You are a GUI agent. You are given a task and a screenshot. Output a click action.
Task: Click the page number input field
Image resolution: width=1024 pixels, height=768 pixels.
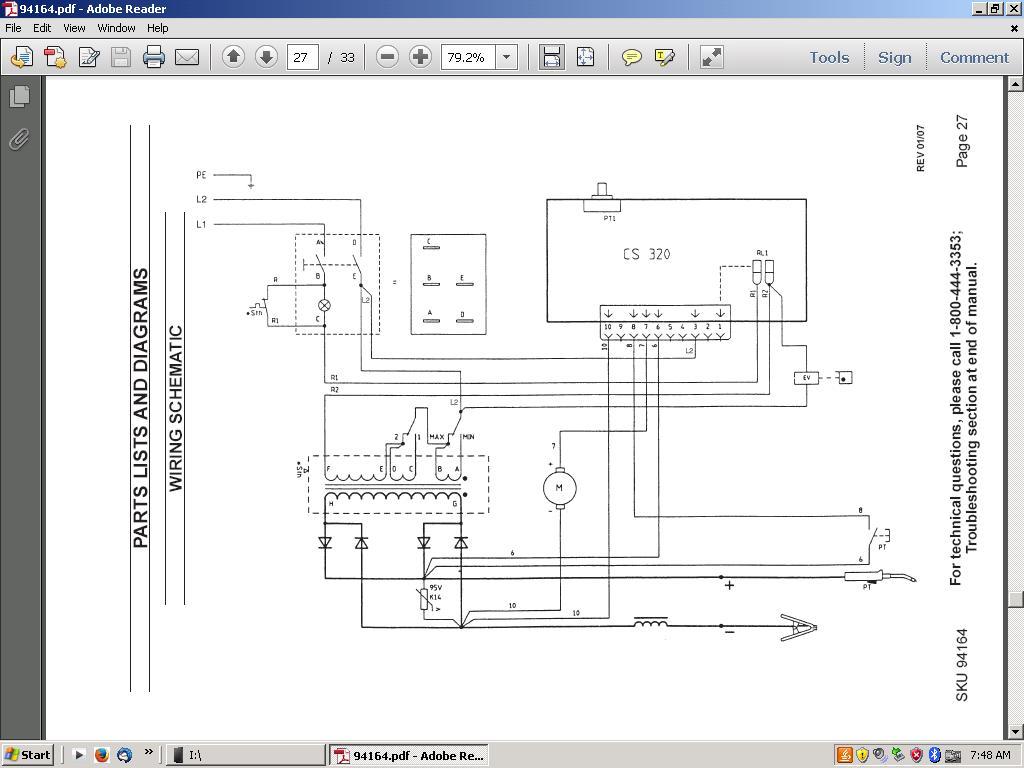click(x=302, y=57)
